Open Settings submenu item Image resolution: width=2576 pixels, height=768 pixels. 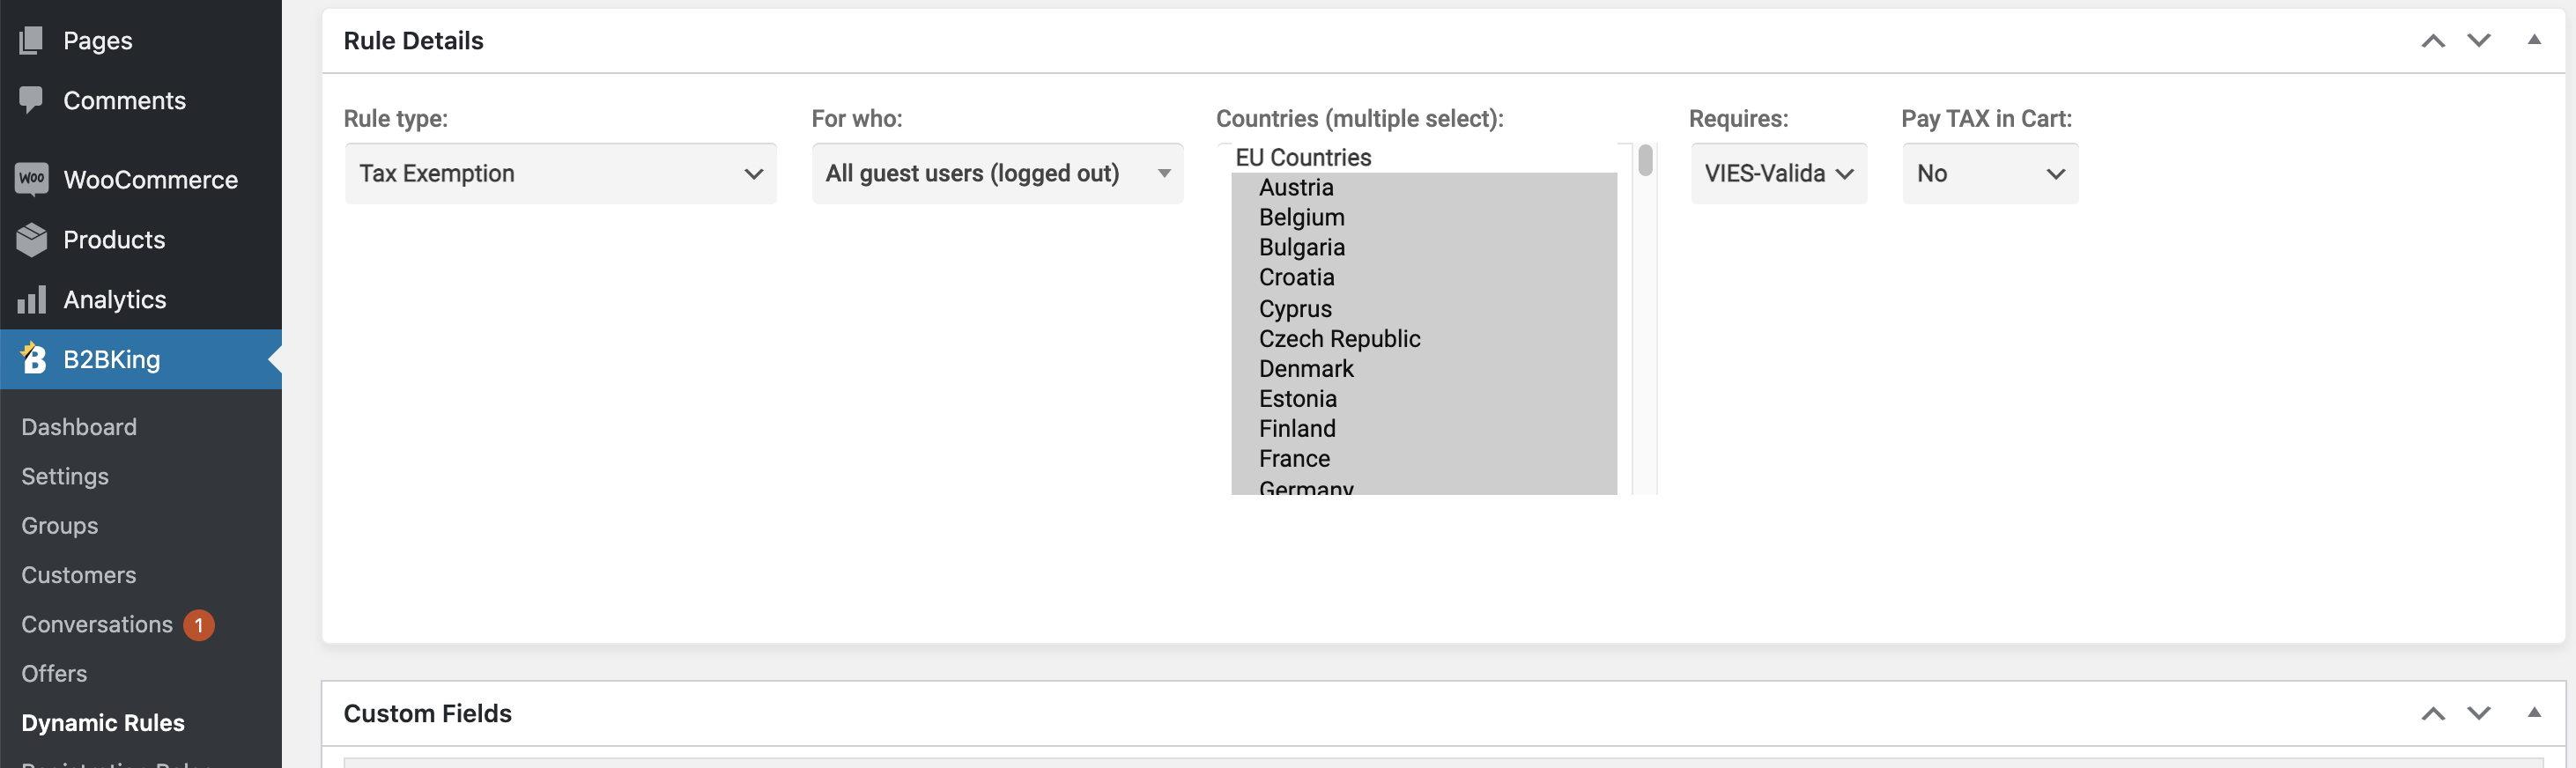(65, 476)
